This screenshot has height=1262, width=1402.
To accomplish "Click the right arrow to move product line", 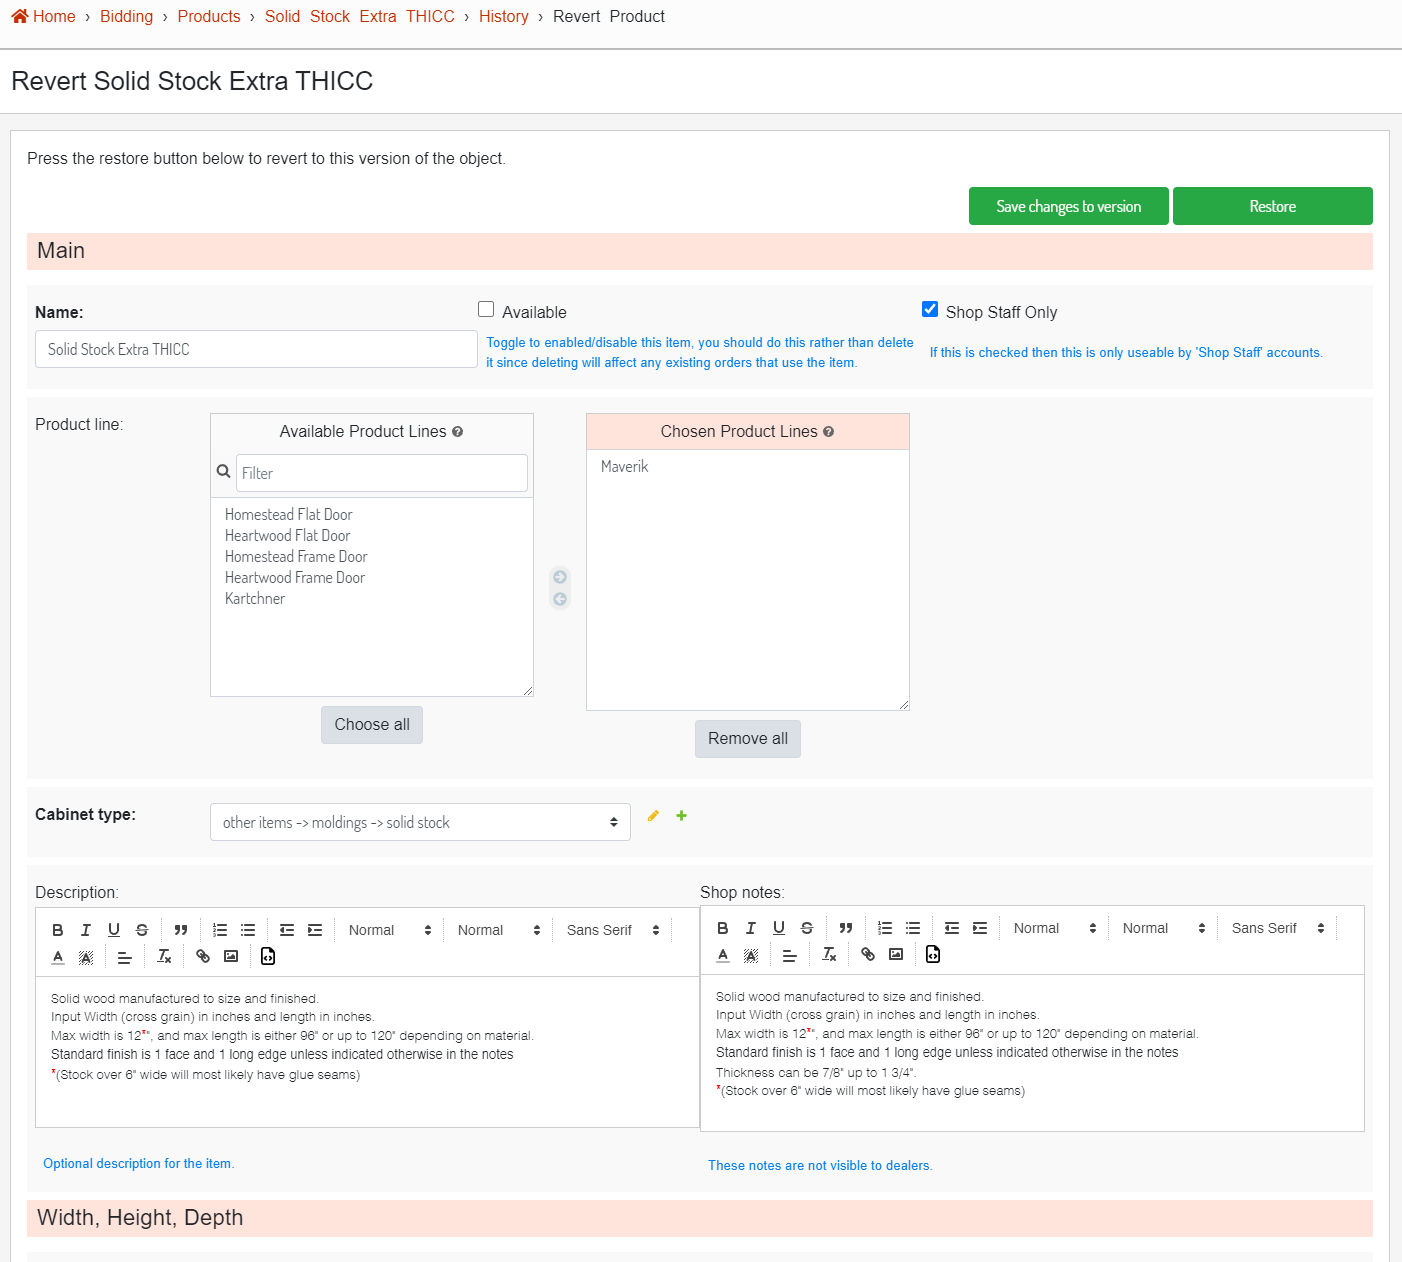I will (560, 577).
